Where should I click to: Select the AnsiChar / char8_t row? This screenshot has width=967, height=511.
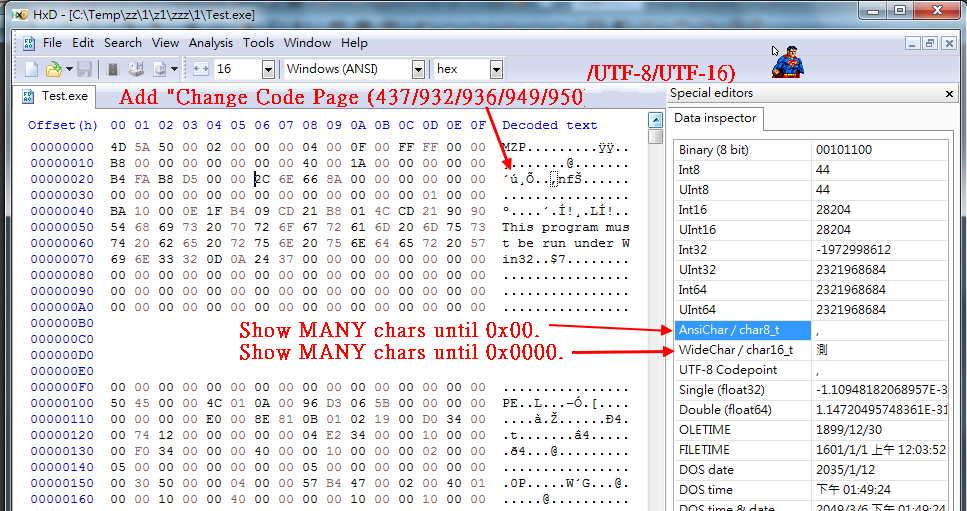point(810,330)
